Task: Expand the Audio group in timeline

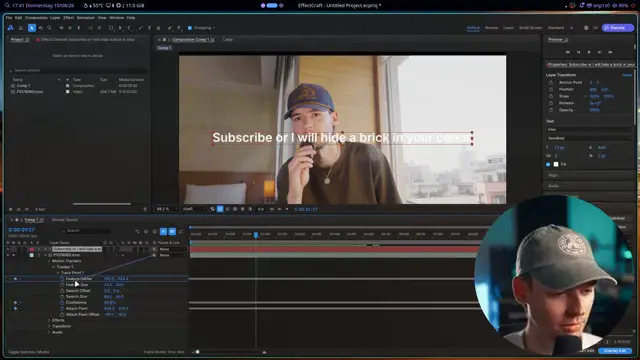Action: point(49,332)
